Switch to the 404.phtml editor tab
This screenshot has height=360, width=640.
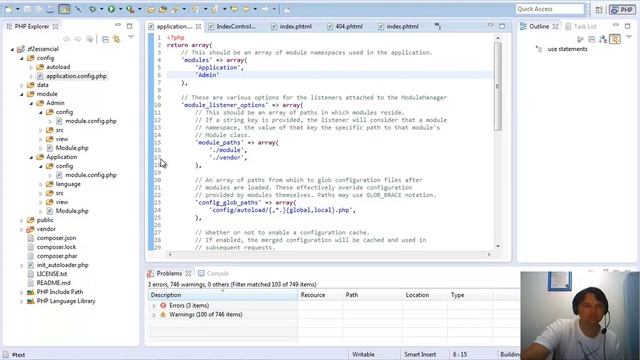345,26
